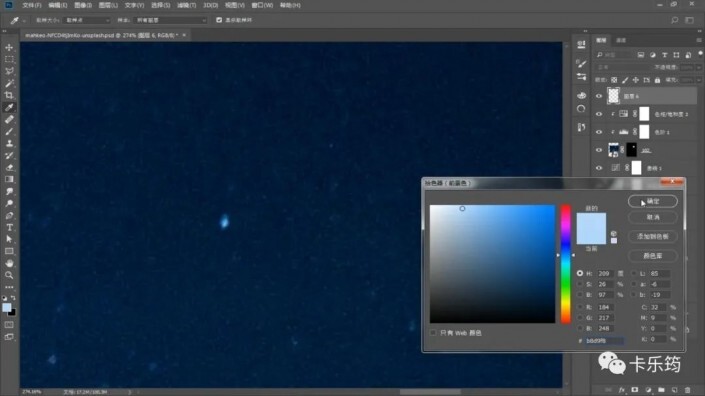Select the Hand tool
The width and height of the screenshot is (705, 396).
[9, 263]
